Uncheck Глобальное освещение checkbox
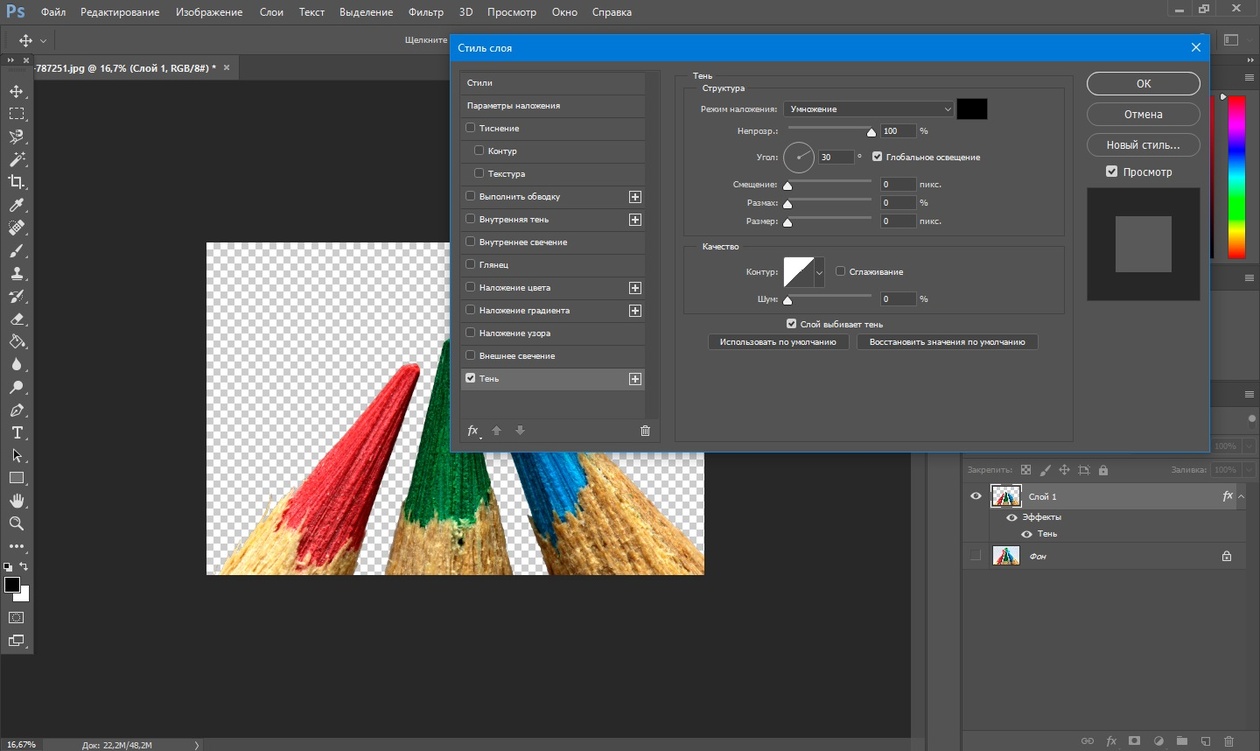The image size is (1260, 751). point(877,157)
